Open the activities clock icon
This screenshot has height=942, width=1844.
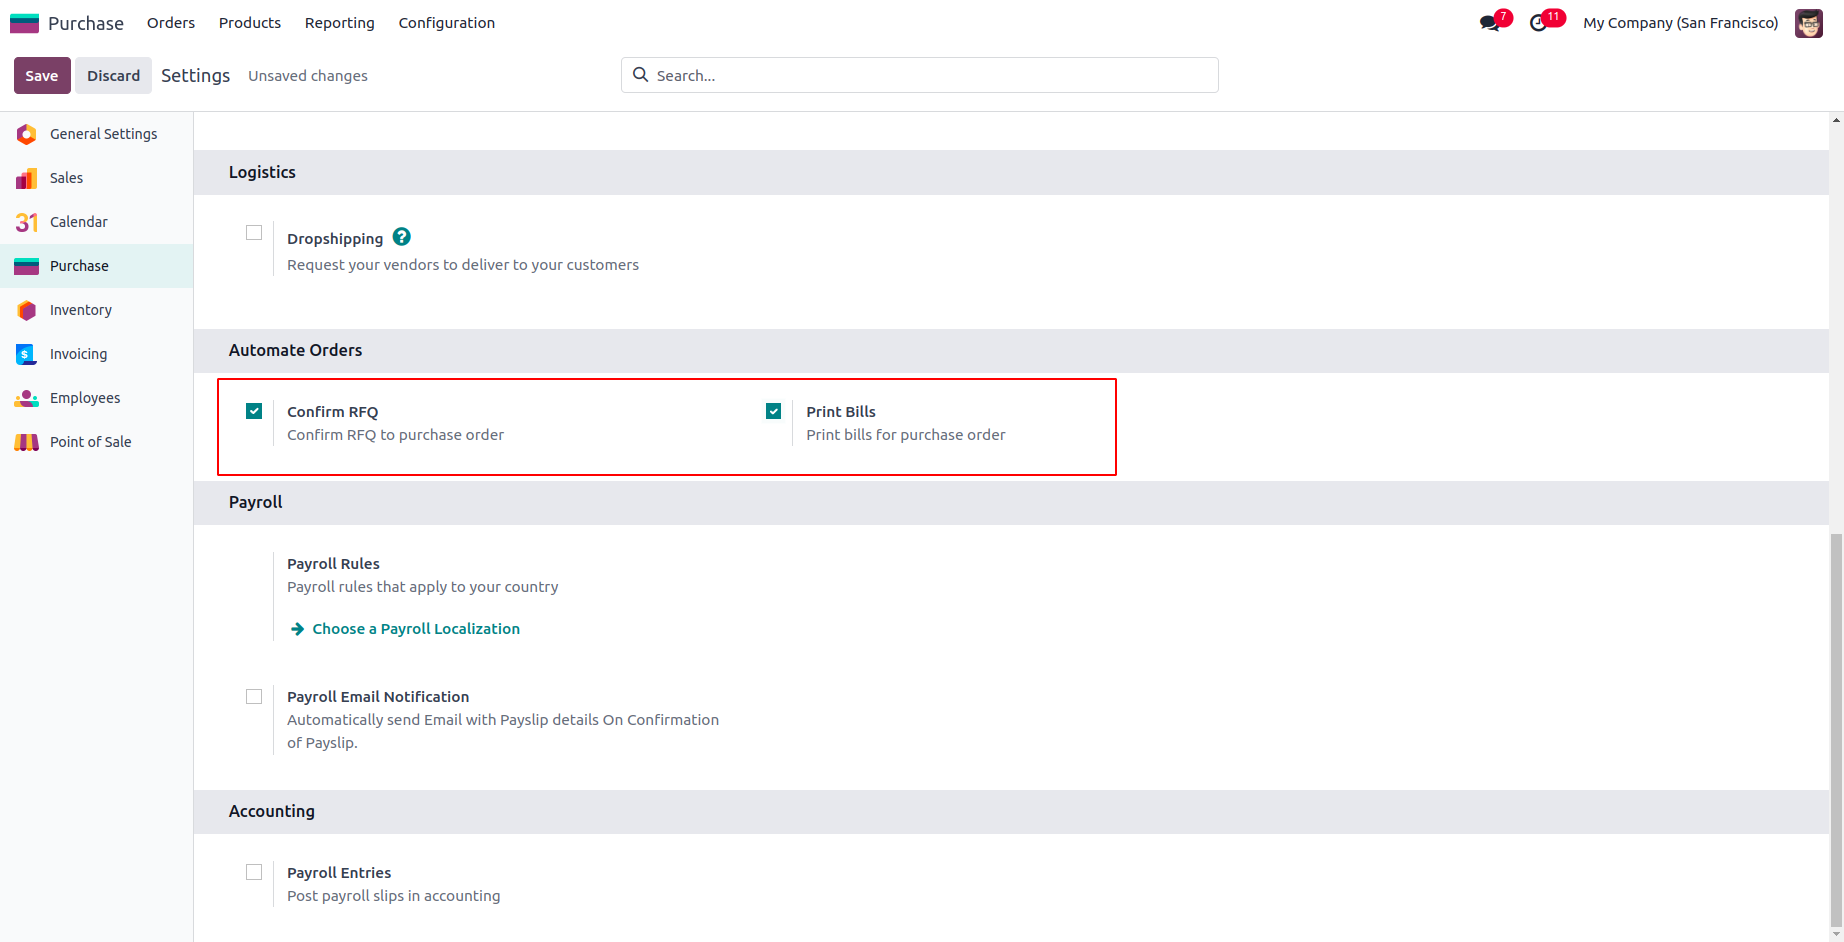click(x=1539, y=23)
